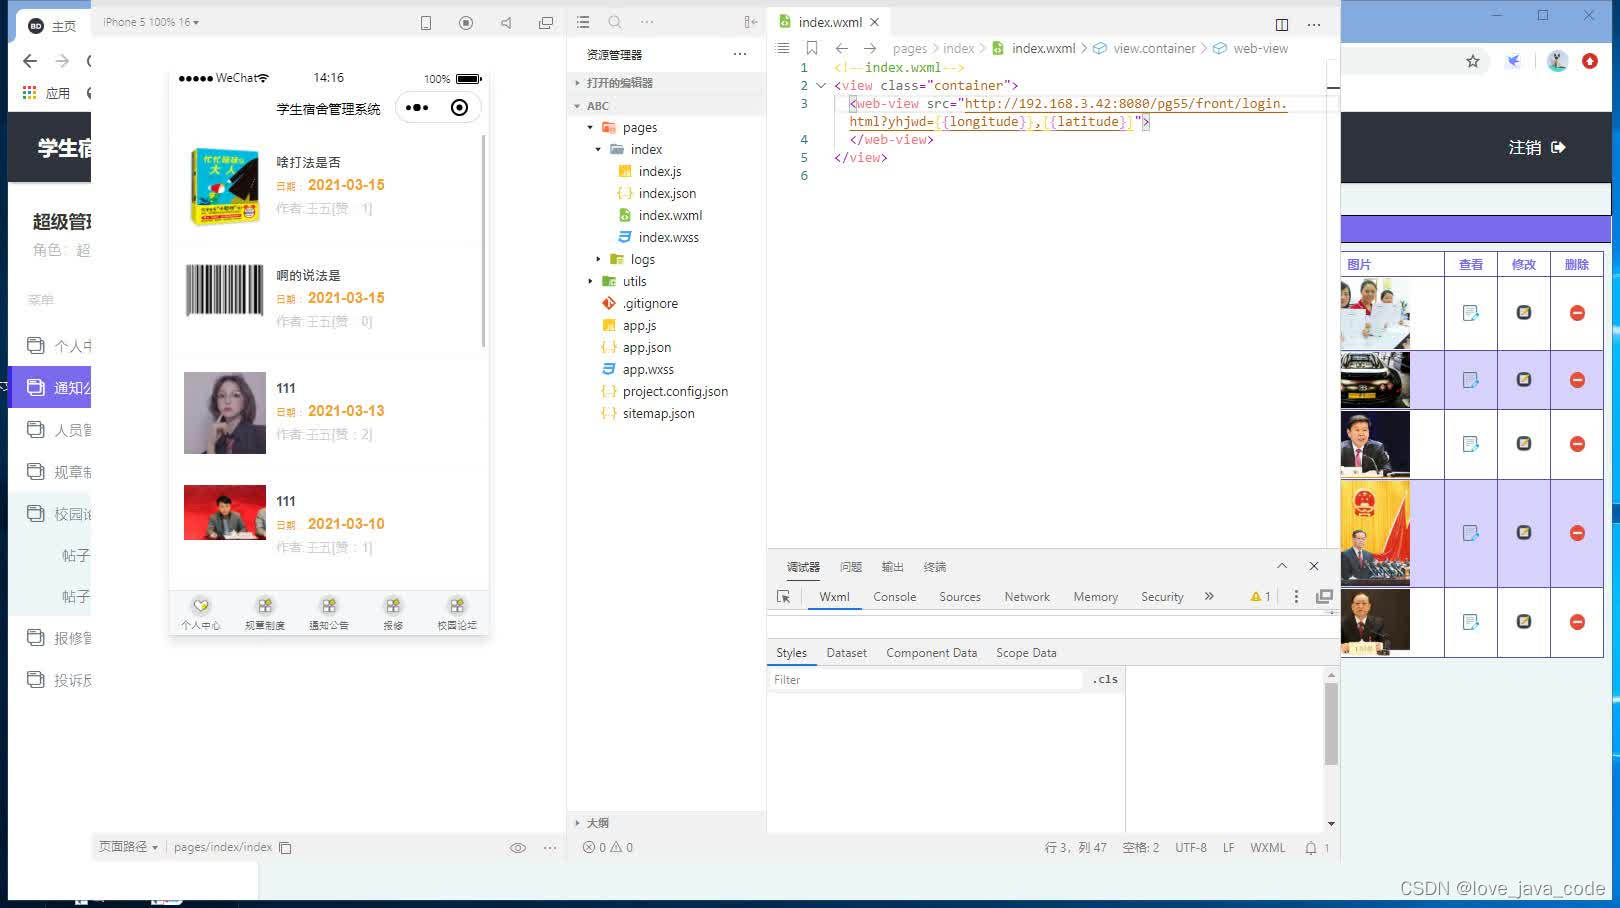Open the Component Data pane tab
1620x908 pixels.
click(x=932, y=653)
